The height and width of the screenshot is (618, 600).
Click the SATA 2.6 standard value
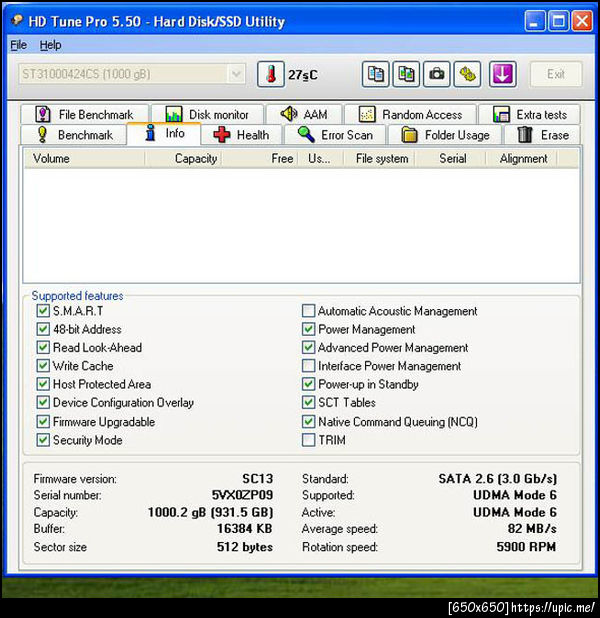[x=498, y=478]
